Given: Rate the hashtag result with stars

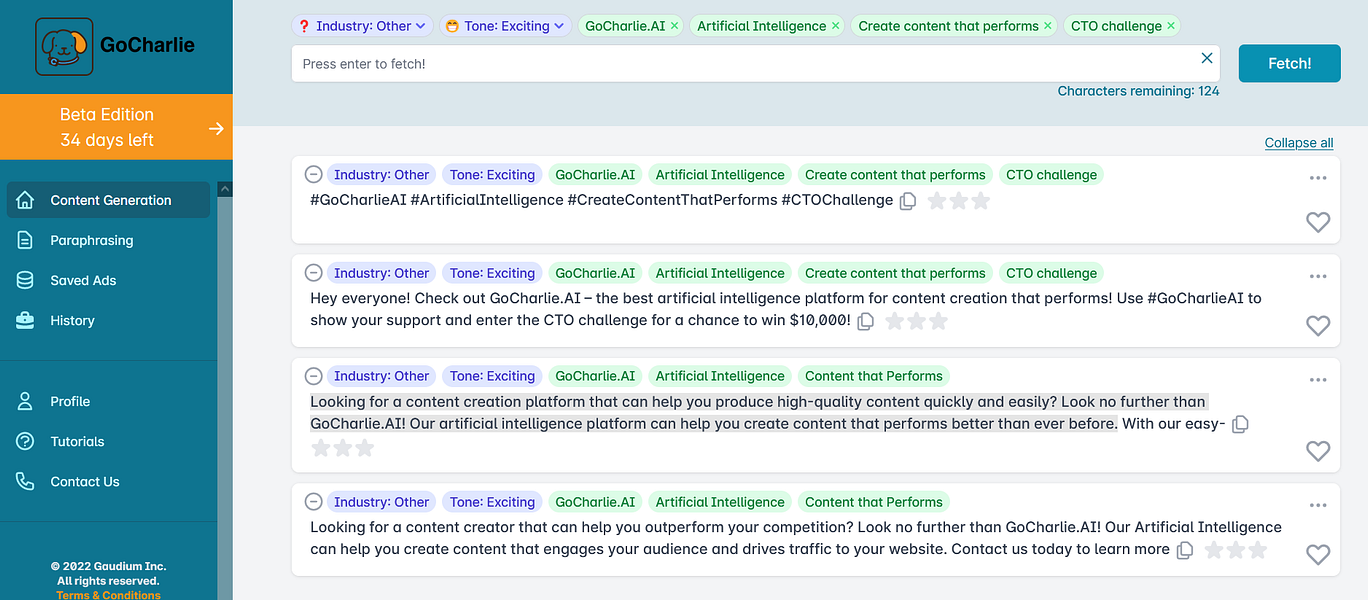Looking at the screenshot, I should click(959, 201).
